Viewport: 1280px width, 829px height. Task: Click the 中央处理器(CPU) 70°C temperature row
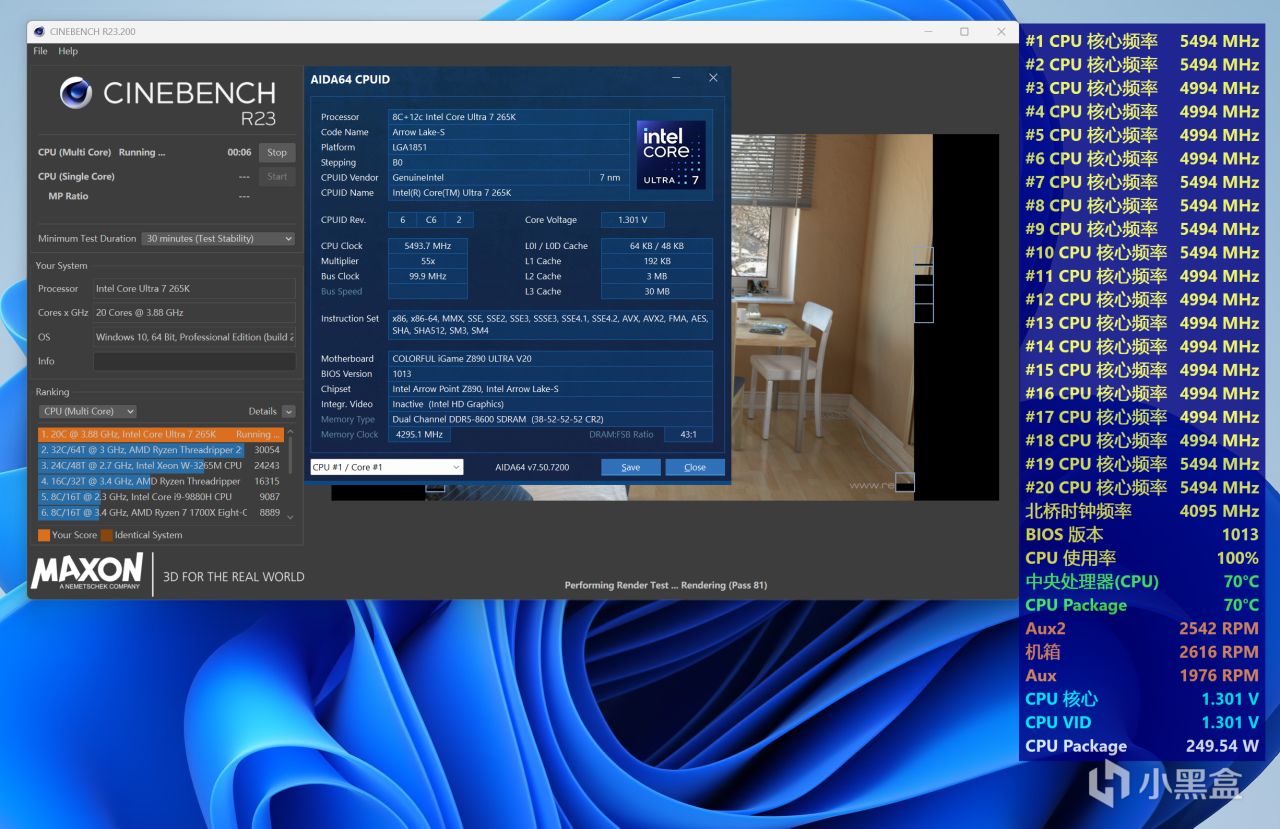(x=1142, y=582)
